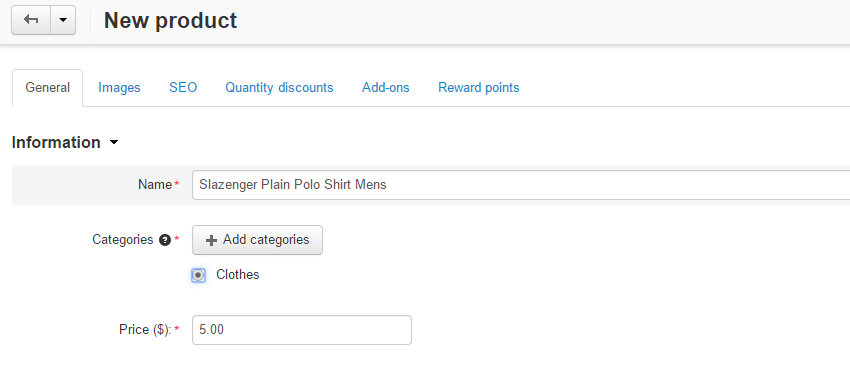This screenshot has width=850, height=369.
Task: Open the SEO tab
Action: point(183,88)
